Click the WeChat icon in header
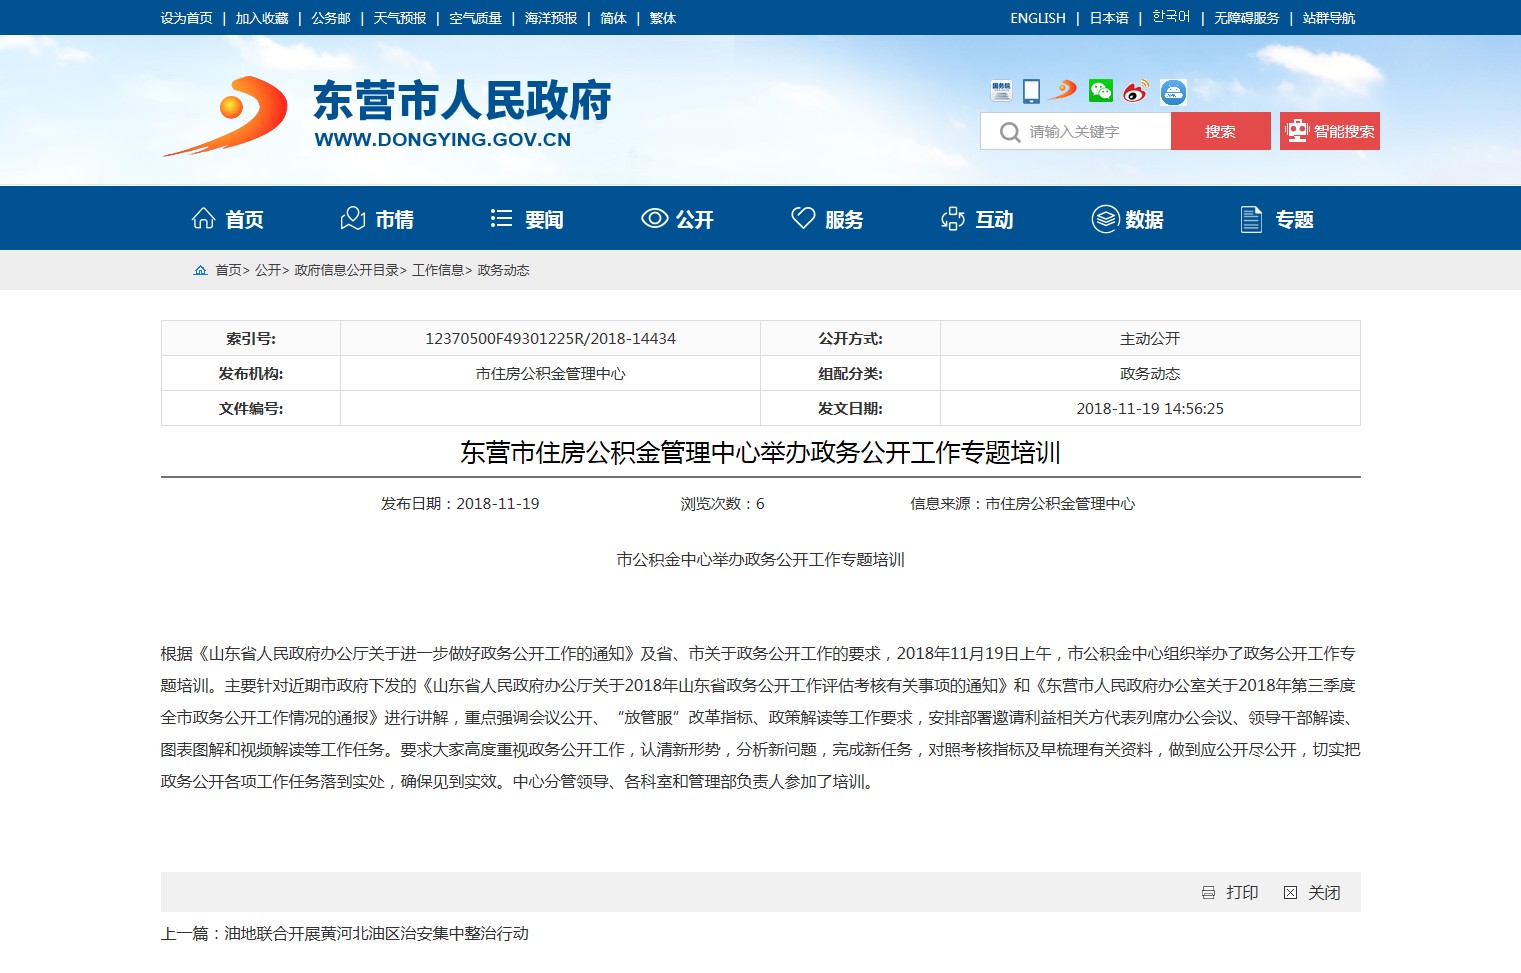 (x=1100, y=91)
